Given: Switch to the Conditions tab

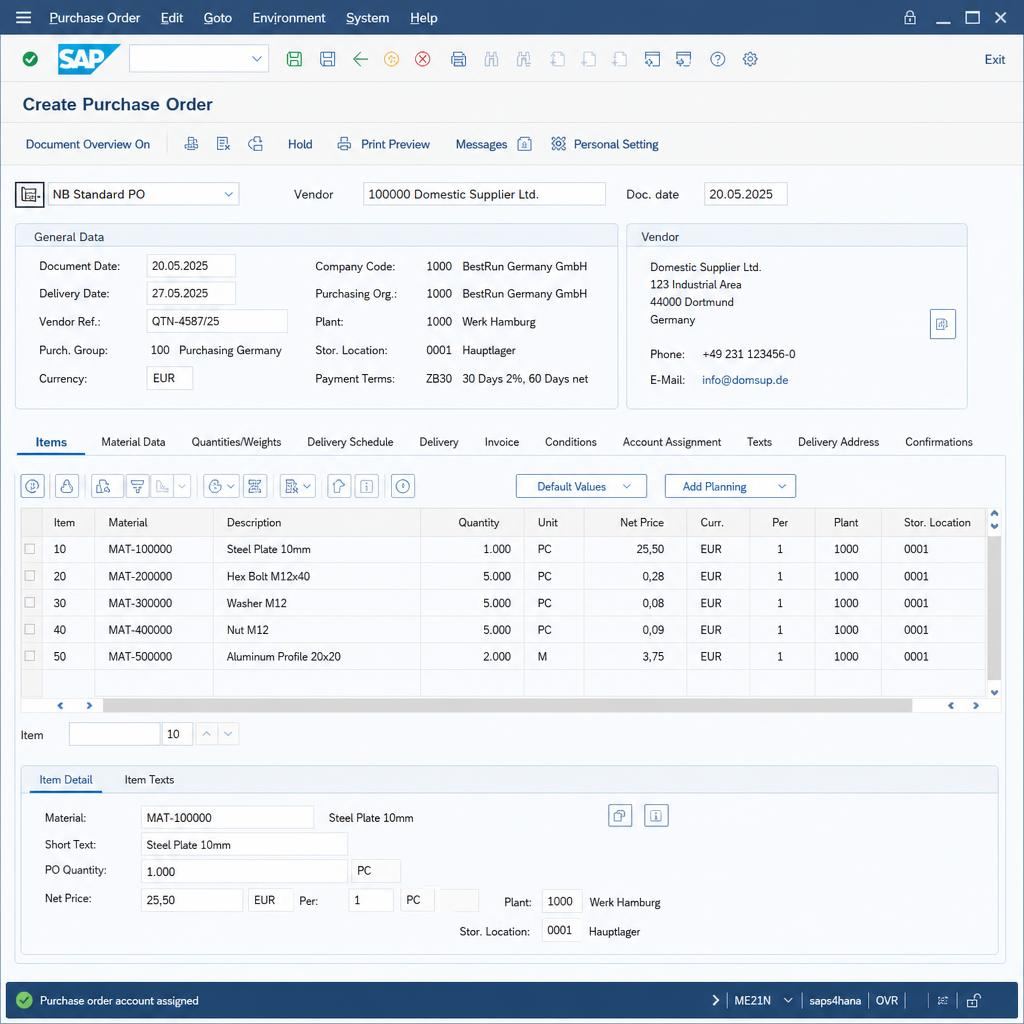Looking at the screenshot, I should 570,442.
